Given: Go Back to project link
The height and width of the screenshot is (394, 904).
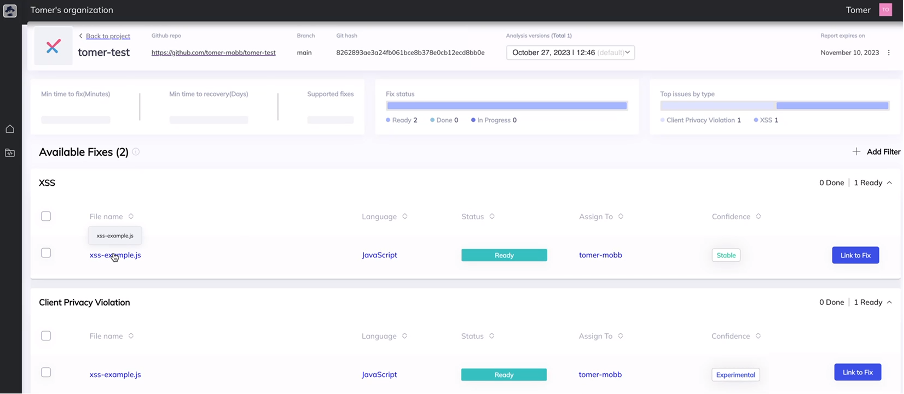Looking at the screenshot, I should coord(108,36).
